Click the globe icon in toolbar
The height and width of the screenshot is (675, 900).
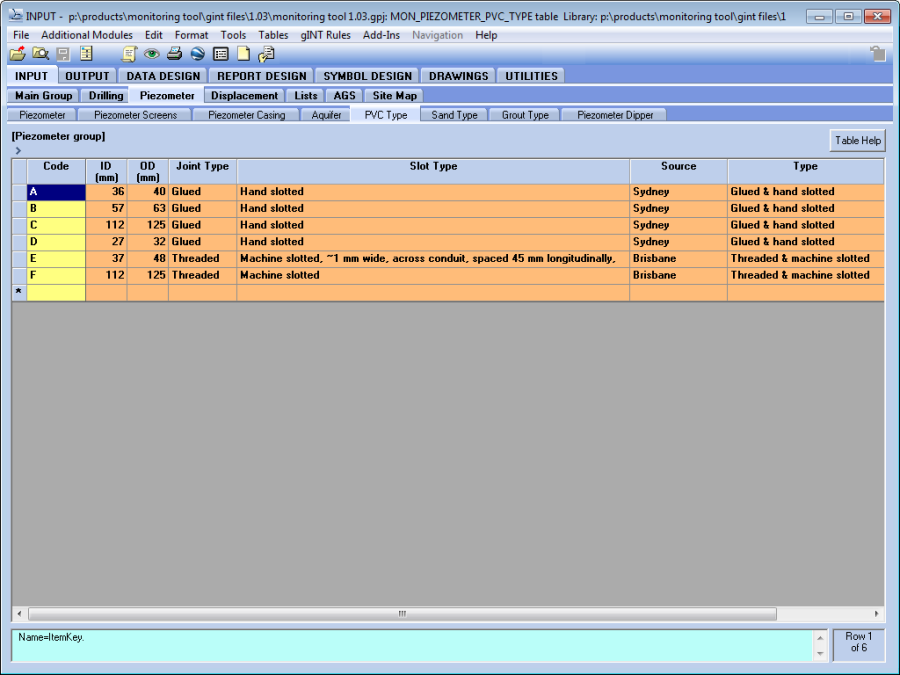197,54
